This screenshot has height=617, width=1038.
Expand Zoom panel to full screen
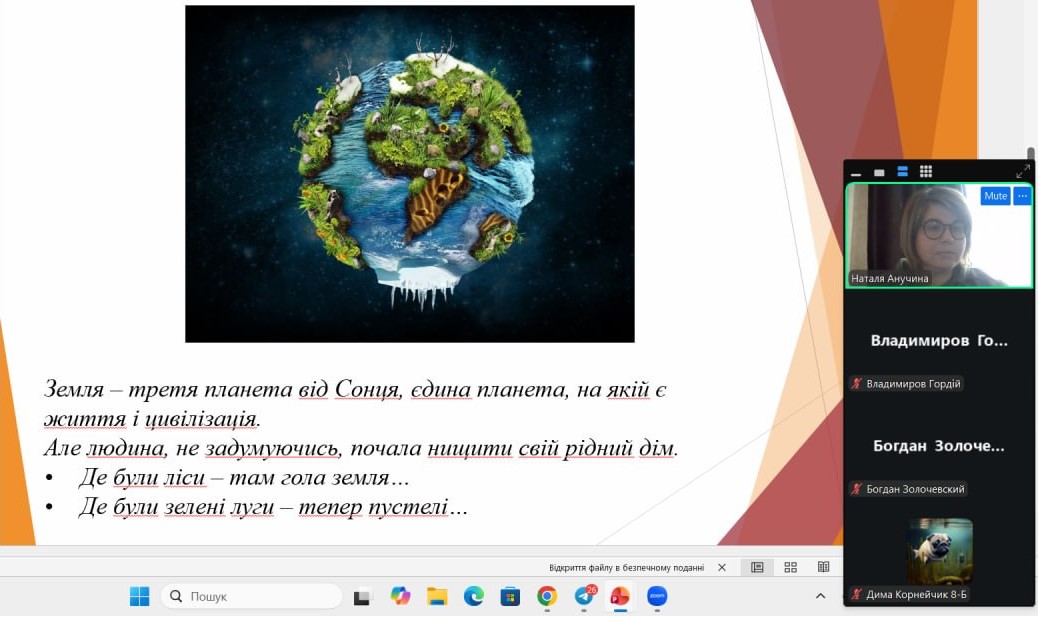(1022, 172)
